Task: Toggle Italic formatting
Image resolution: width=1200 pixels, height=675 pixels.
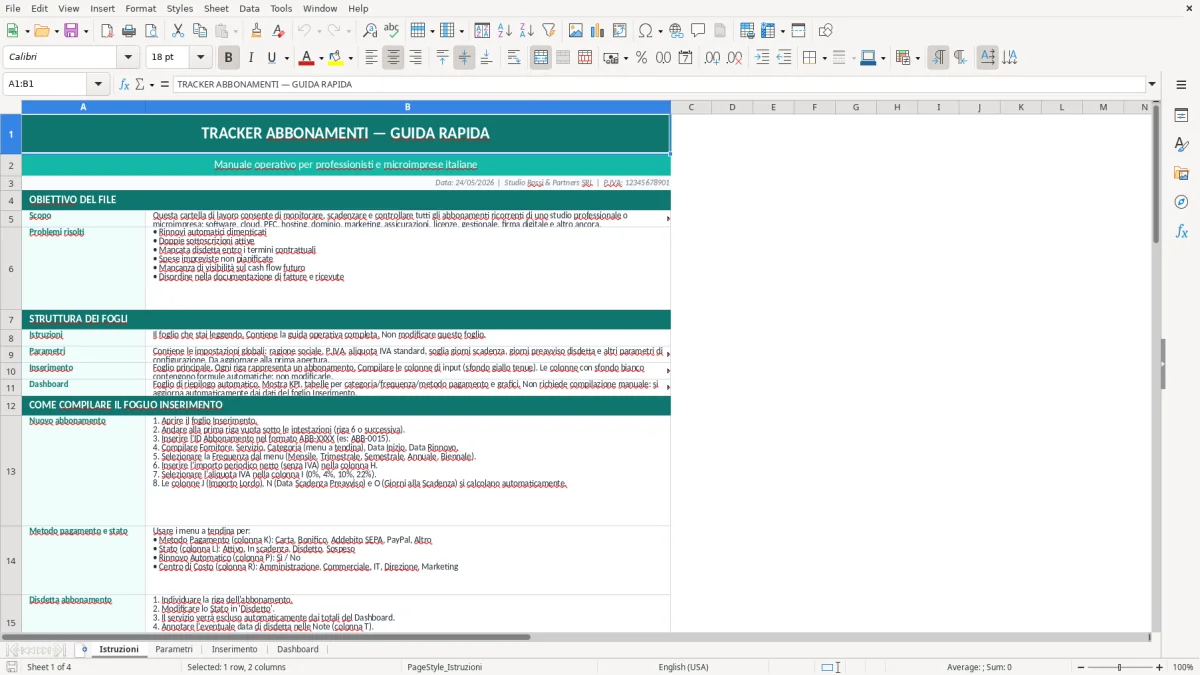Action: pos(251,58)
